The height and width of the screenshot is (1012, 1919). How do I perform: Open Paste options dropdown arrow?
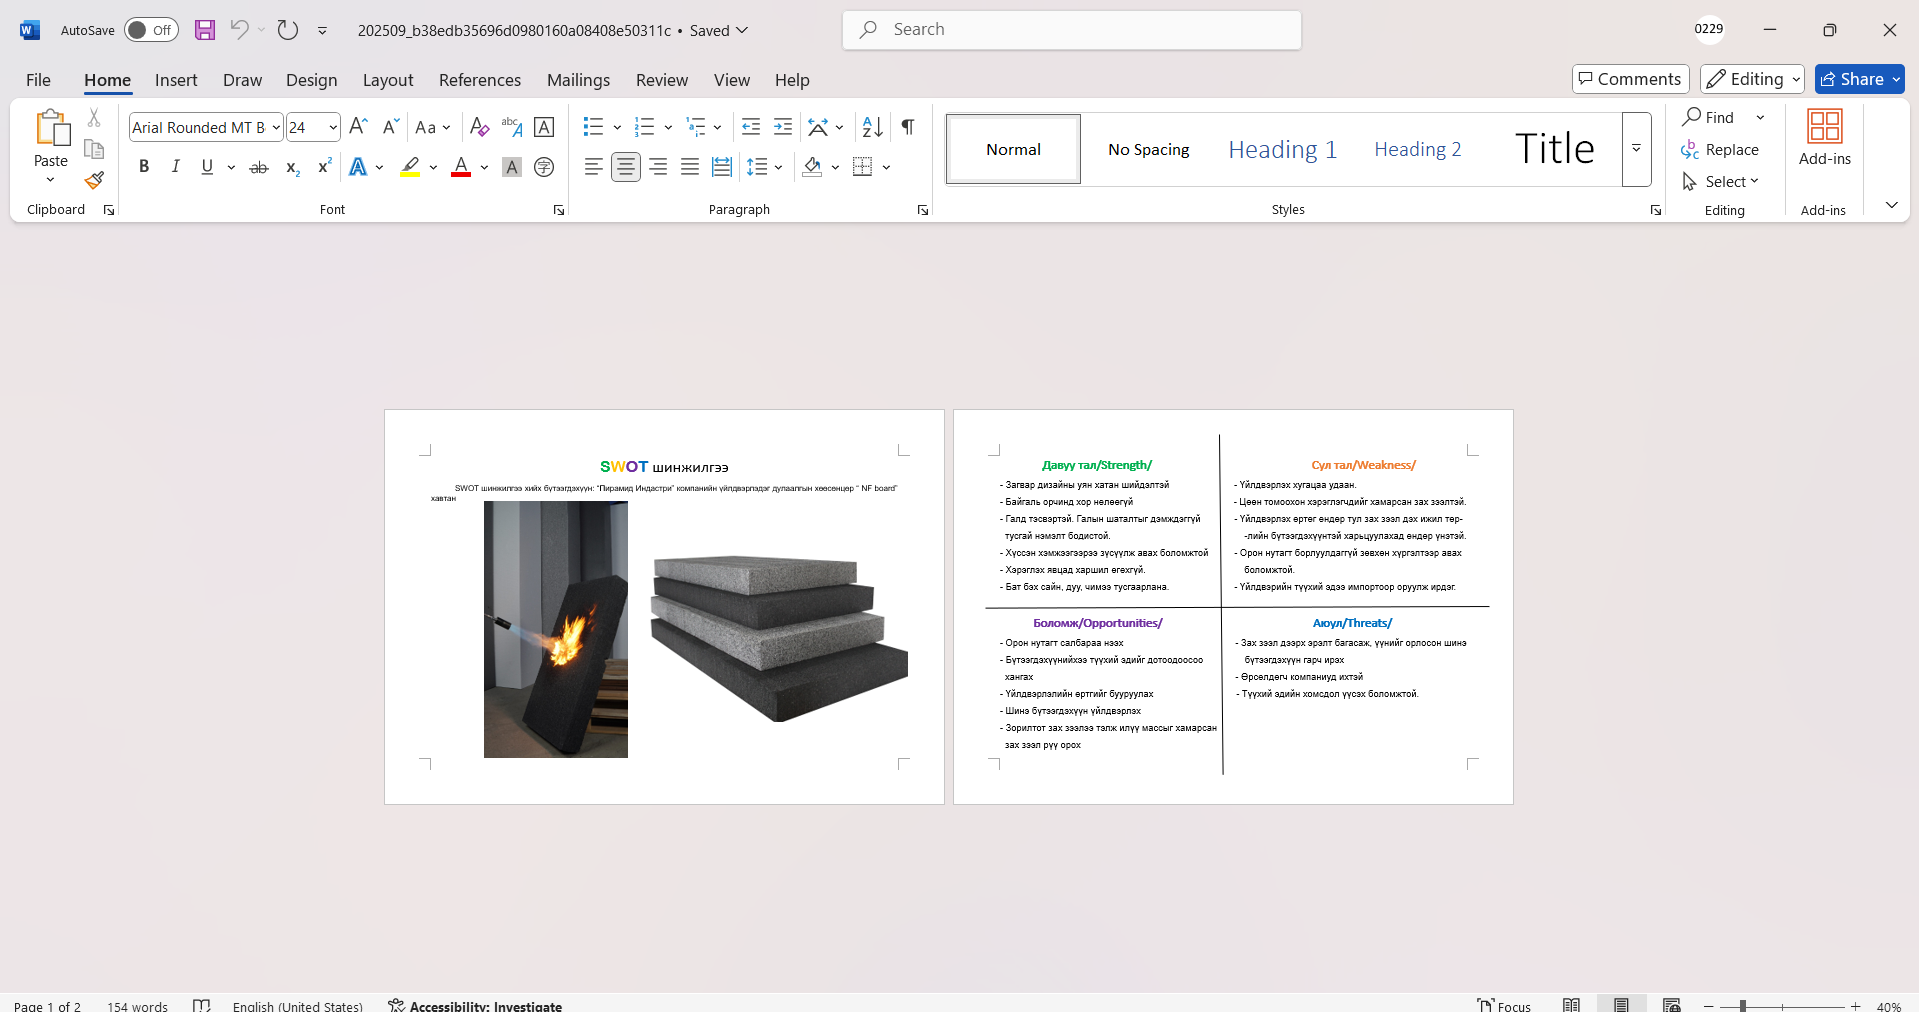[50, 179]
